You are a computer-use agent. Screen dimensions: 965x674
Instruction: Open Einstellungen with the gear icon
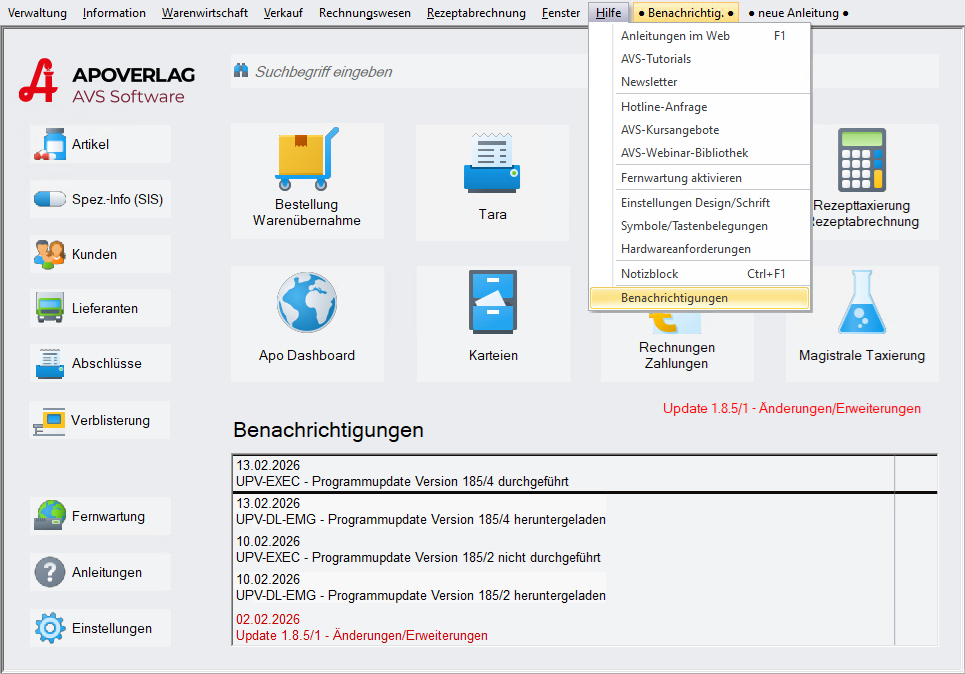[x=100, y=628]
